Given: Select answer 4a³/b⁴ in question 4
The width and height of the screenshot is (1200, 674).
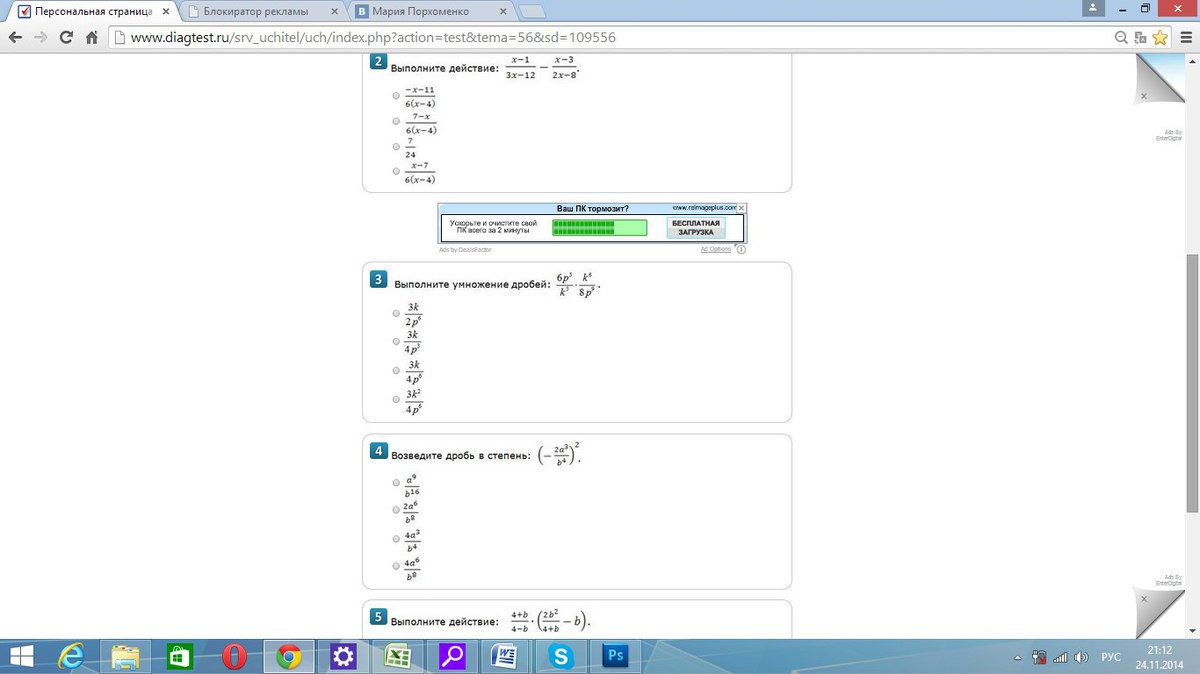Looking at the screenshot, I should (x=397, y=538).
